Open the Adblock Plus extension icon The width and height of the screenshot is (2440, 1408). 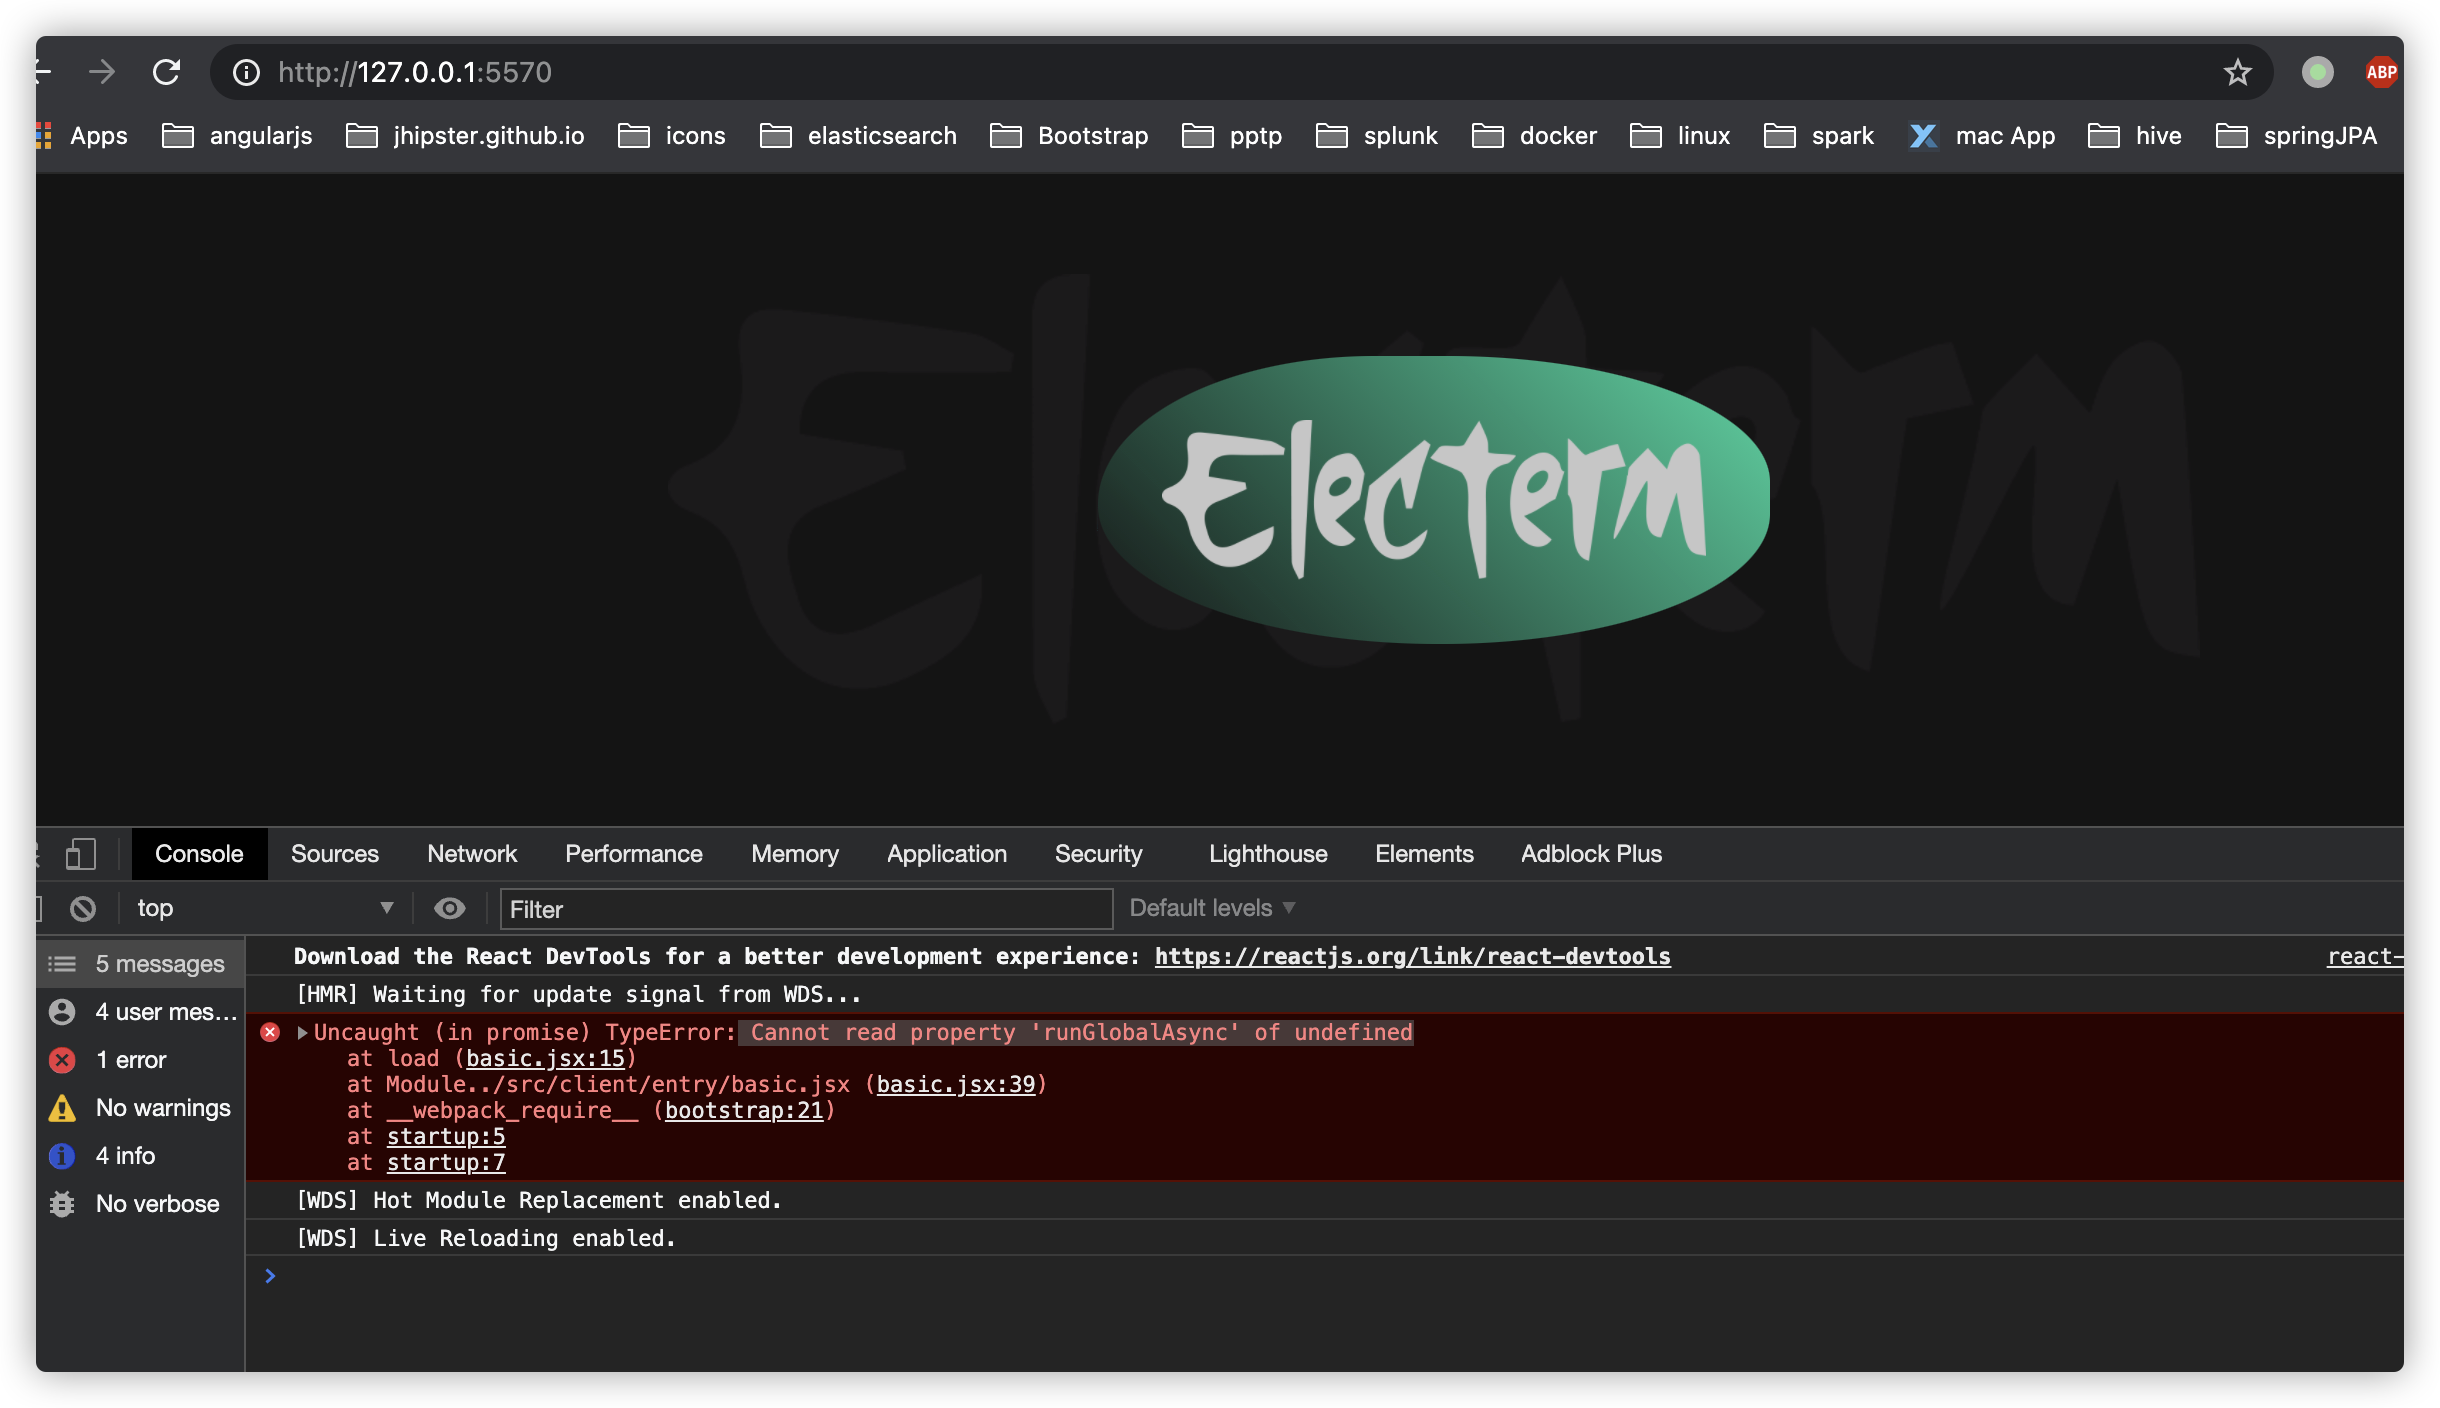[x=2380, y=72]
